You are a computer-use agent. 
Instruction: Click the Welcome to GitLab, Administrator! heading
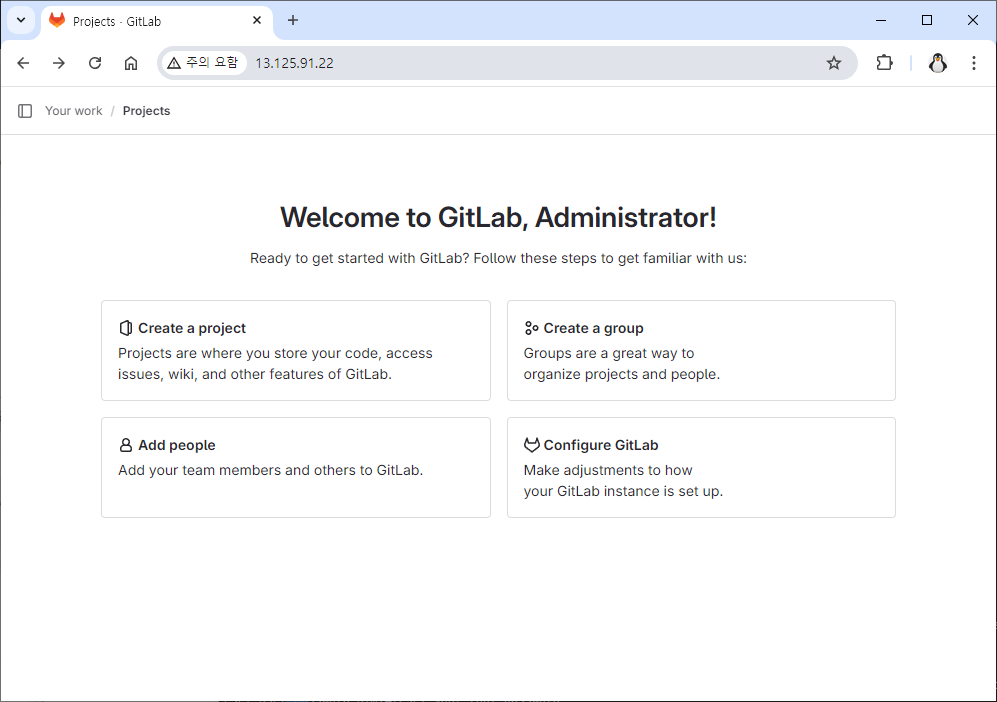click(498, 217)
